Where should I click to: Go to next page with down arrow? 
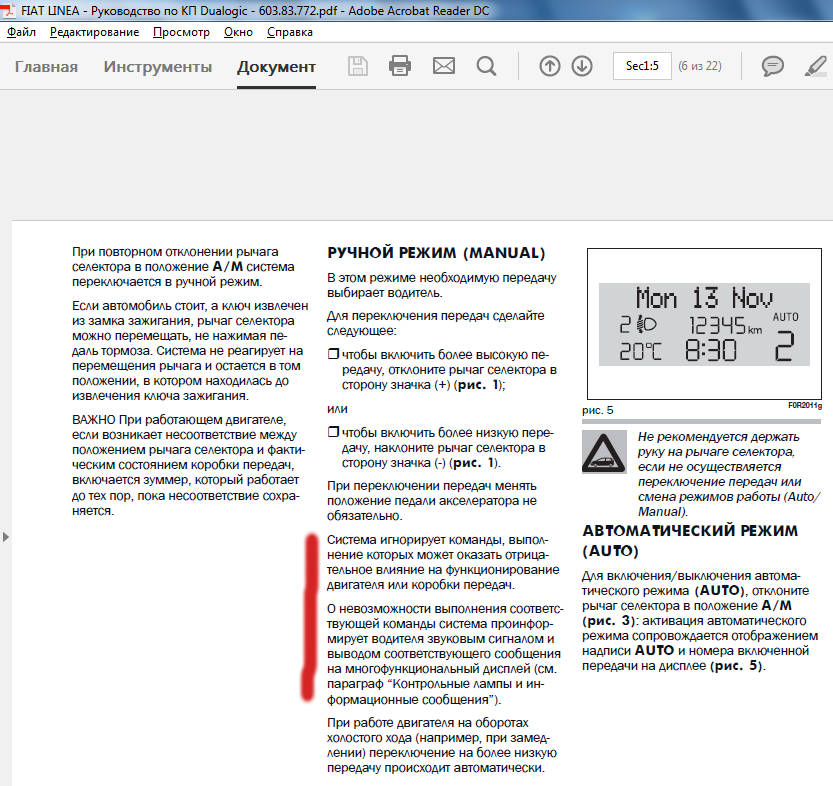coord(582,67)
